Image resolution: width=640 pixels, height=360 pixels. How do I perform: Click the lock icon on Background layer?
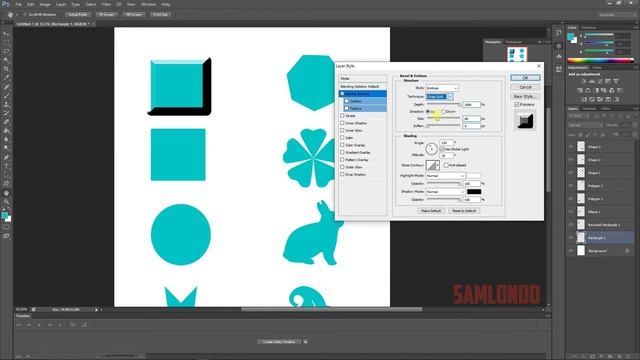627,251
